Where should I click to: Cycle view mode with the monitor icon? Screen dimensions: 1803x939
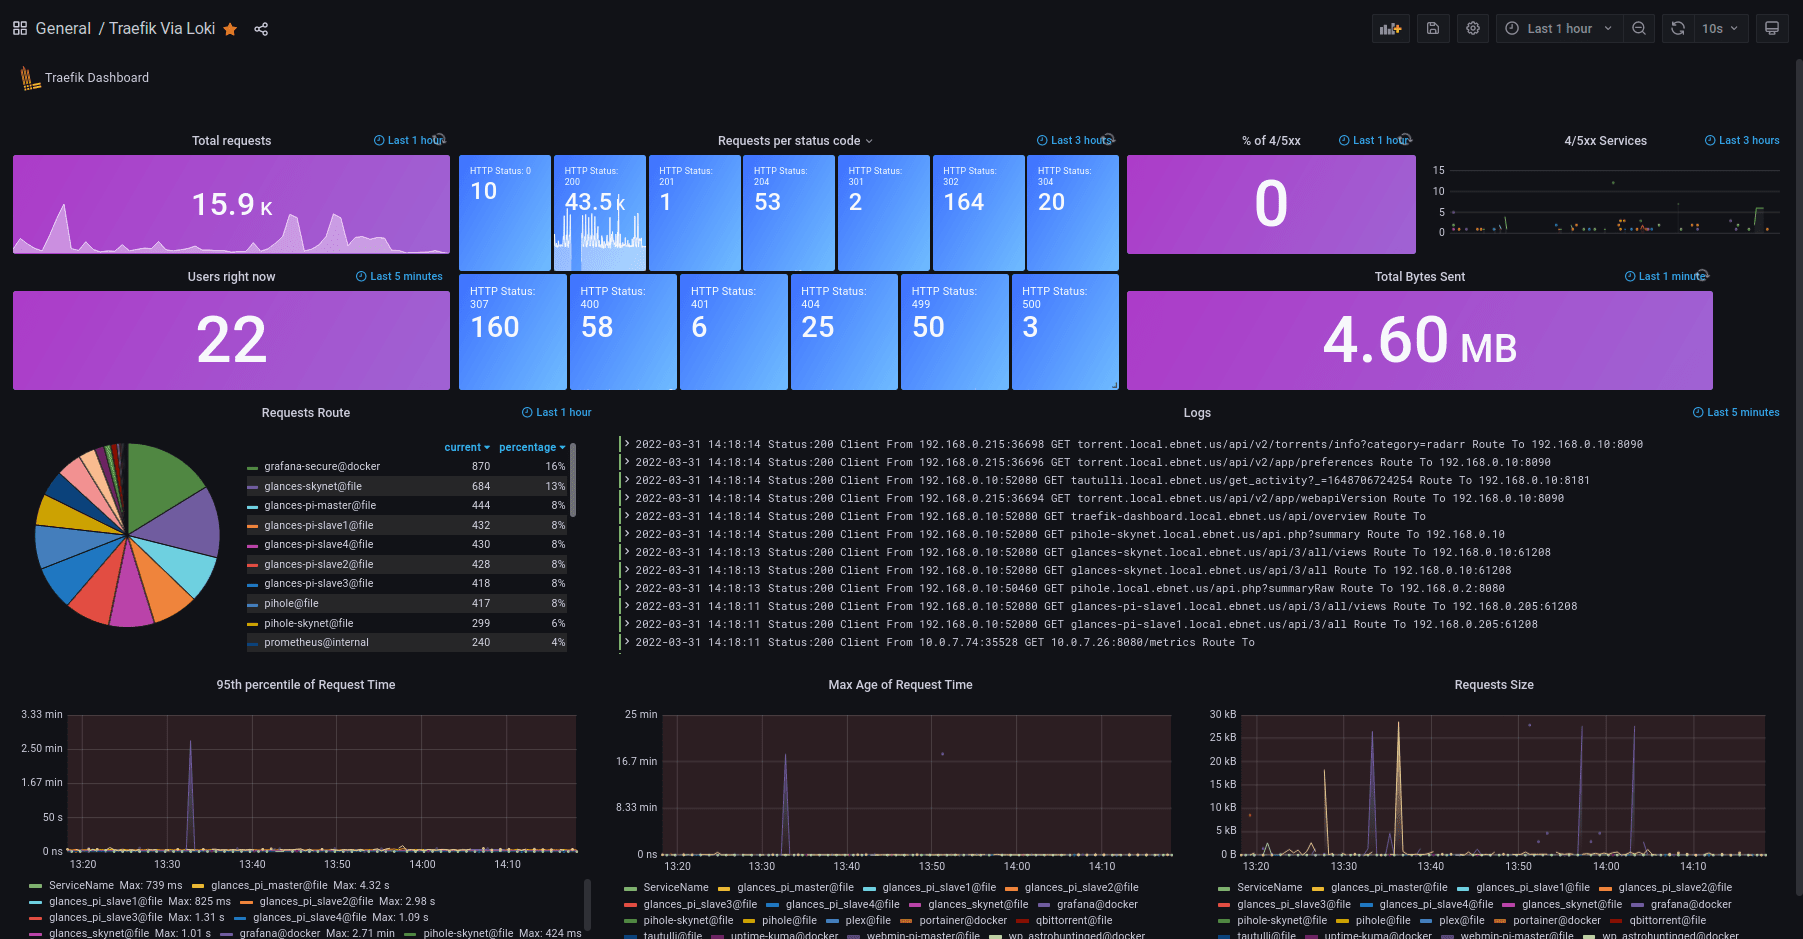(1772, 29)
